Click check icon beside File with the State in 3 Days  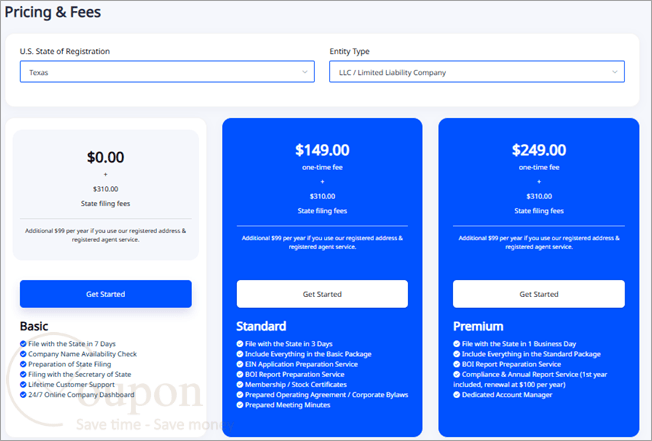[240, 344]
